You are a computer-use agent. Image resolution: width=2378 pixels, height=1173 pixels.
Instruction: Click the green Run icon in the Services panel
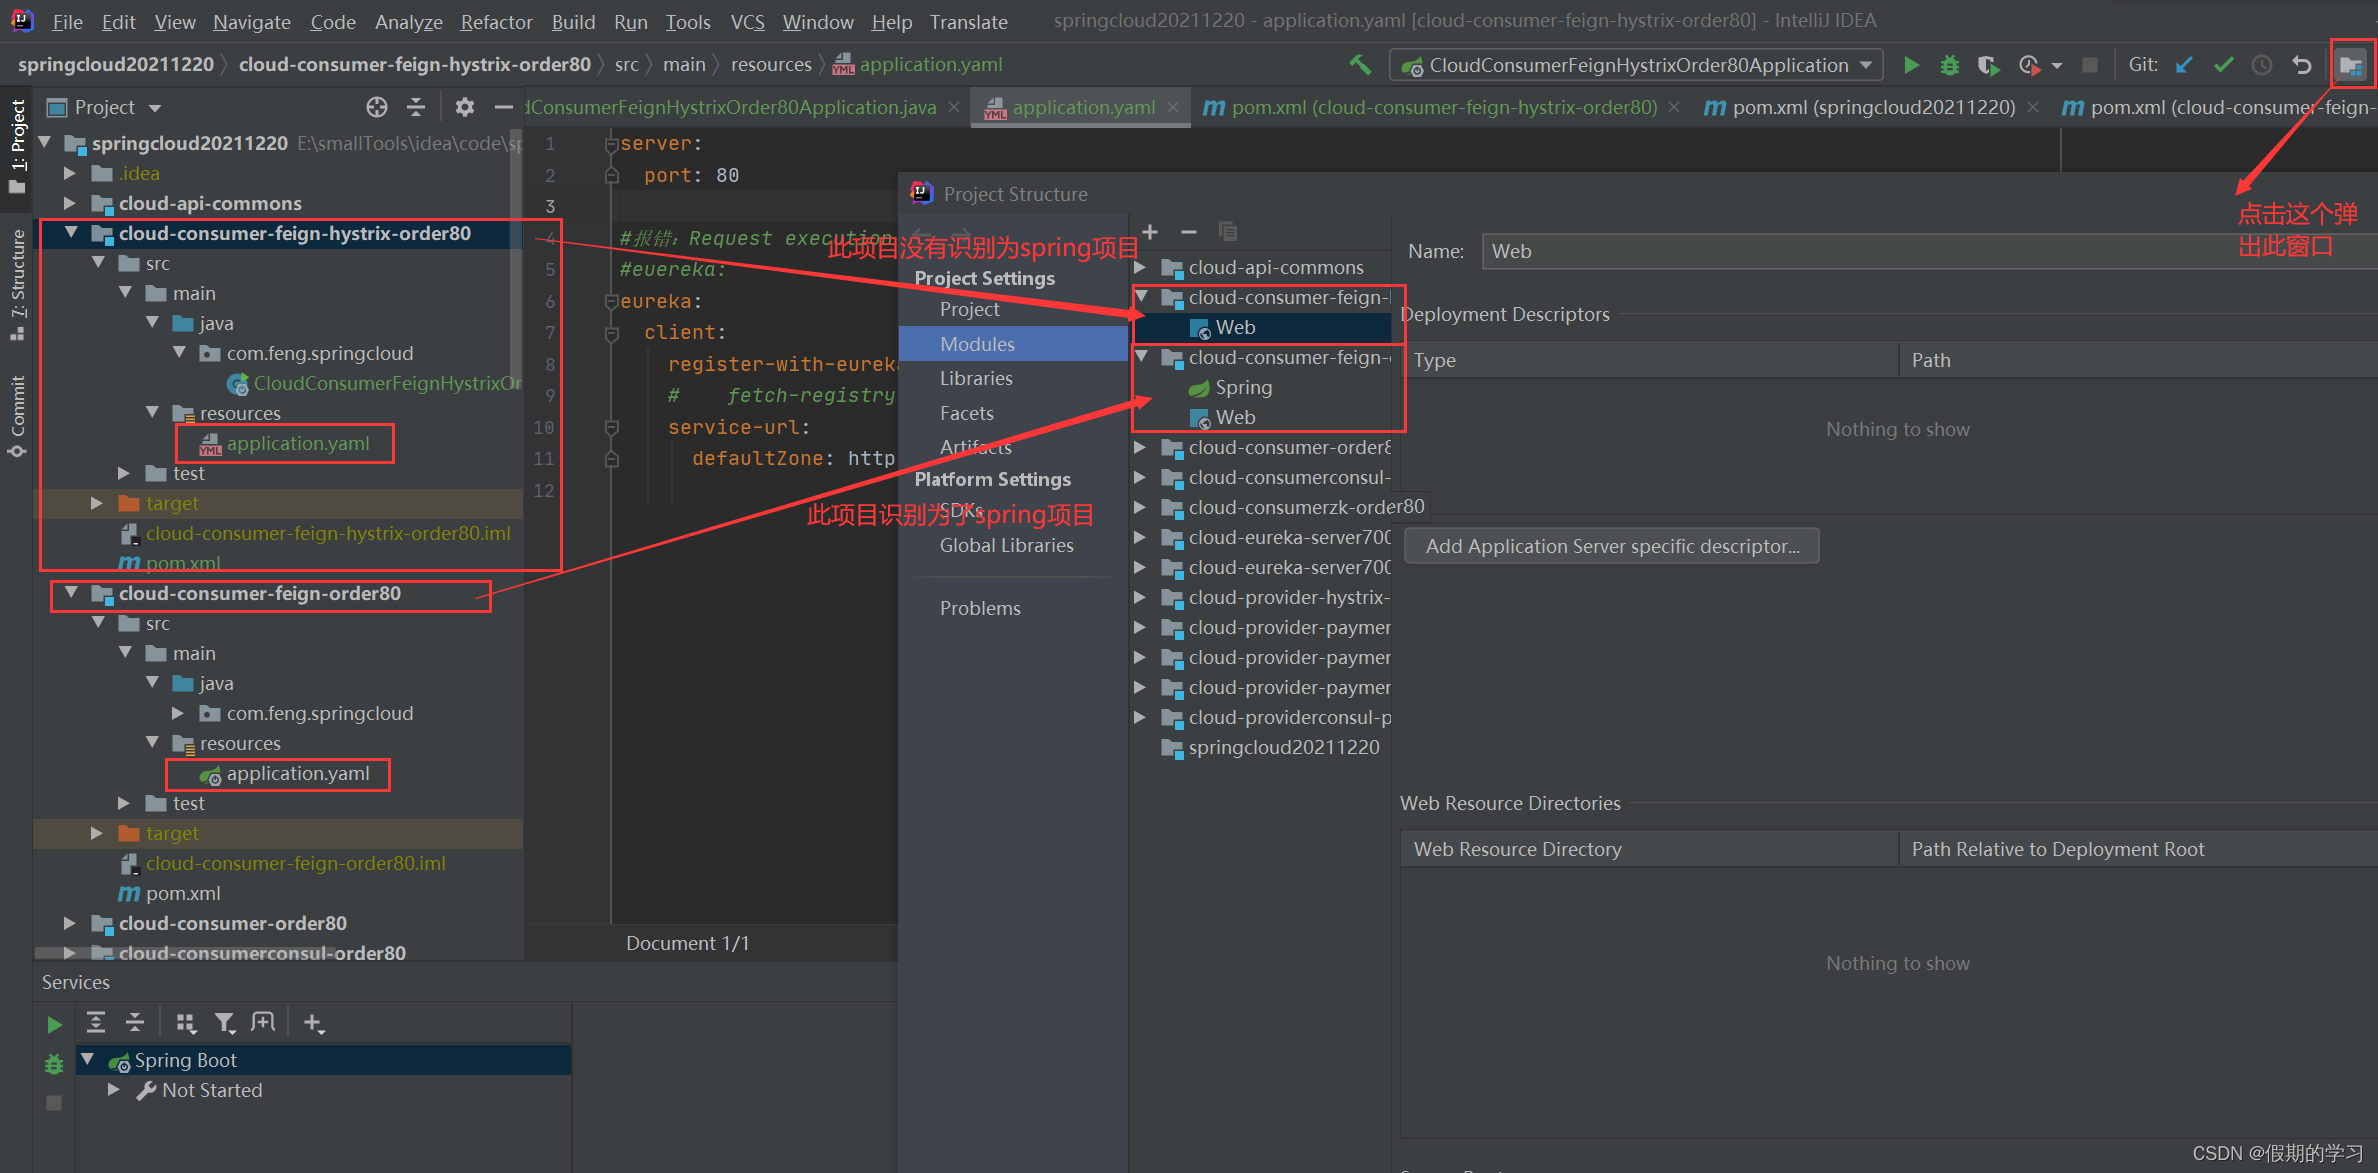coord(54,1024)
